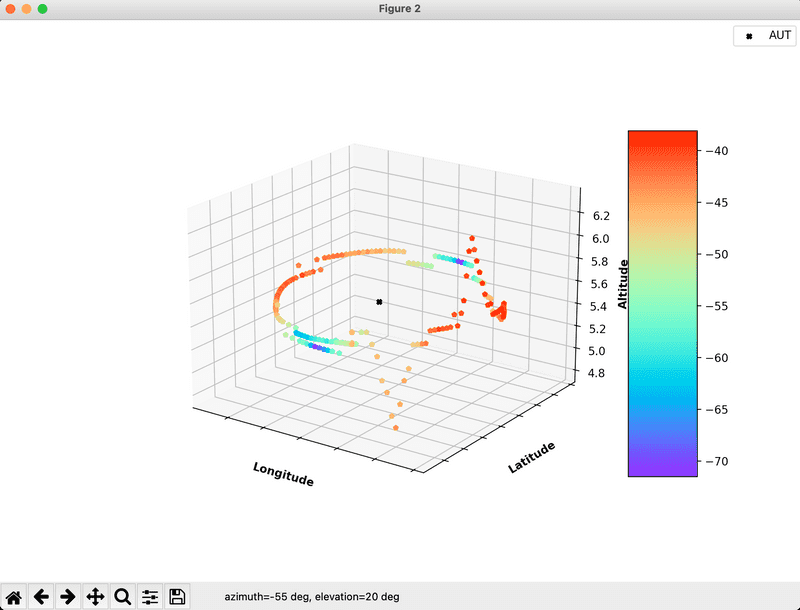Select the black X AUT marker in plot
This screenshot has height=610, width=800.
[380, 301]
